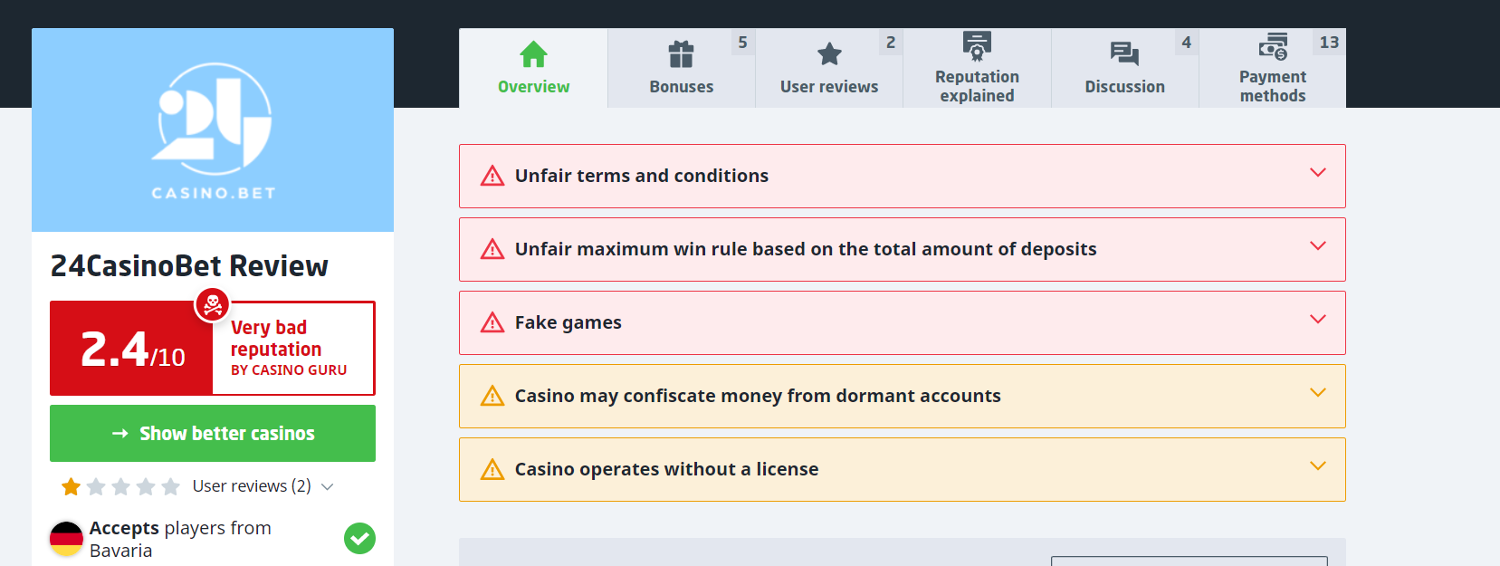Image resolution: width=1500 pixels, height=566 pixels.
Task: Click the Overview house icon
Action: [x=534, y=54]
